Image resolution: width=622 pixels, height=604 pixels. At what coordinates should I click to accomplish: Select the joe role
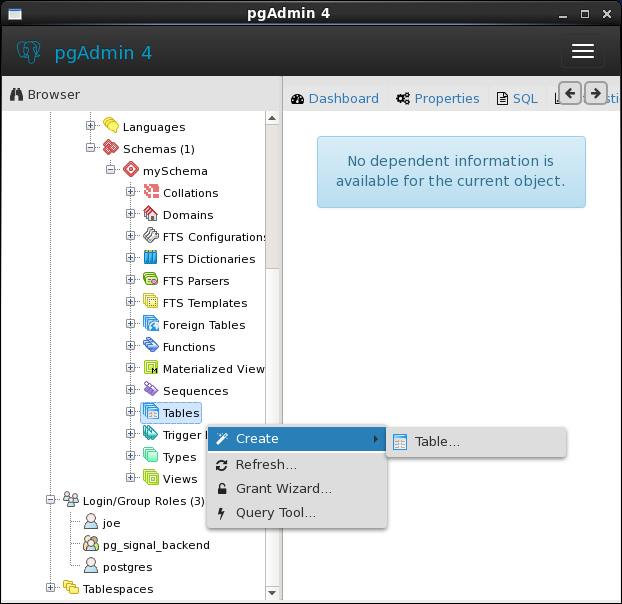click(x=111, y=523)
